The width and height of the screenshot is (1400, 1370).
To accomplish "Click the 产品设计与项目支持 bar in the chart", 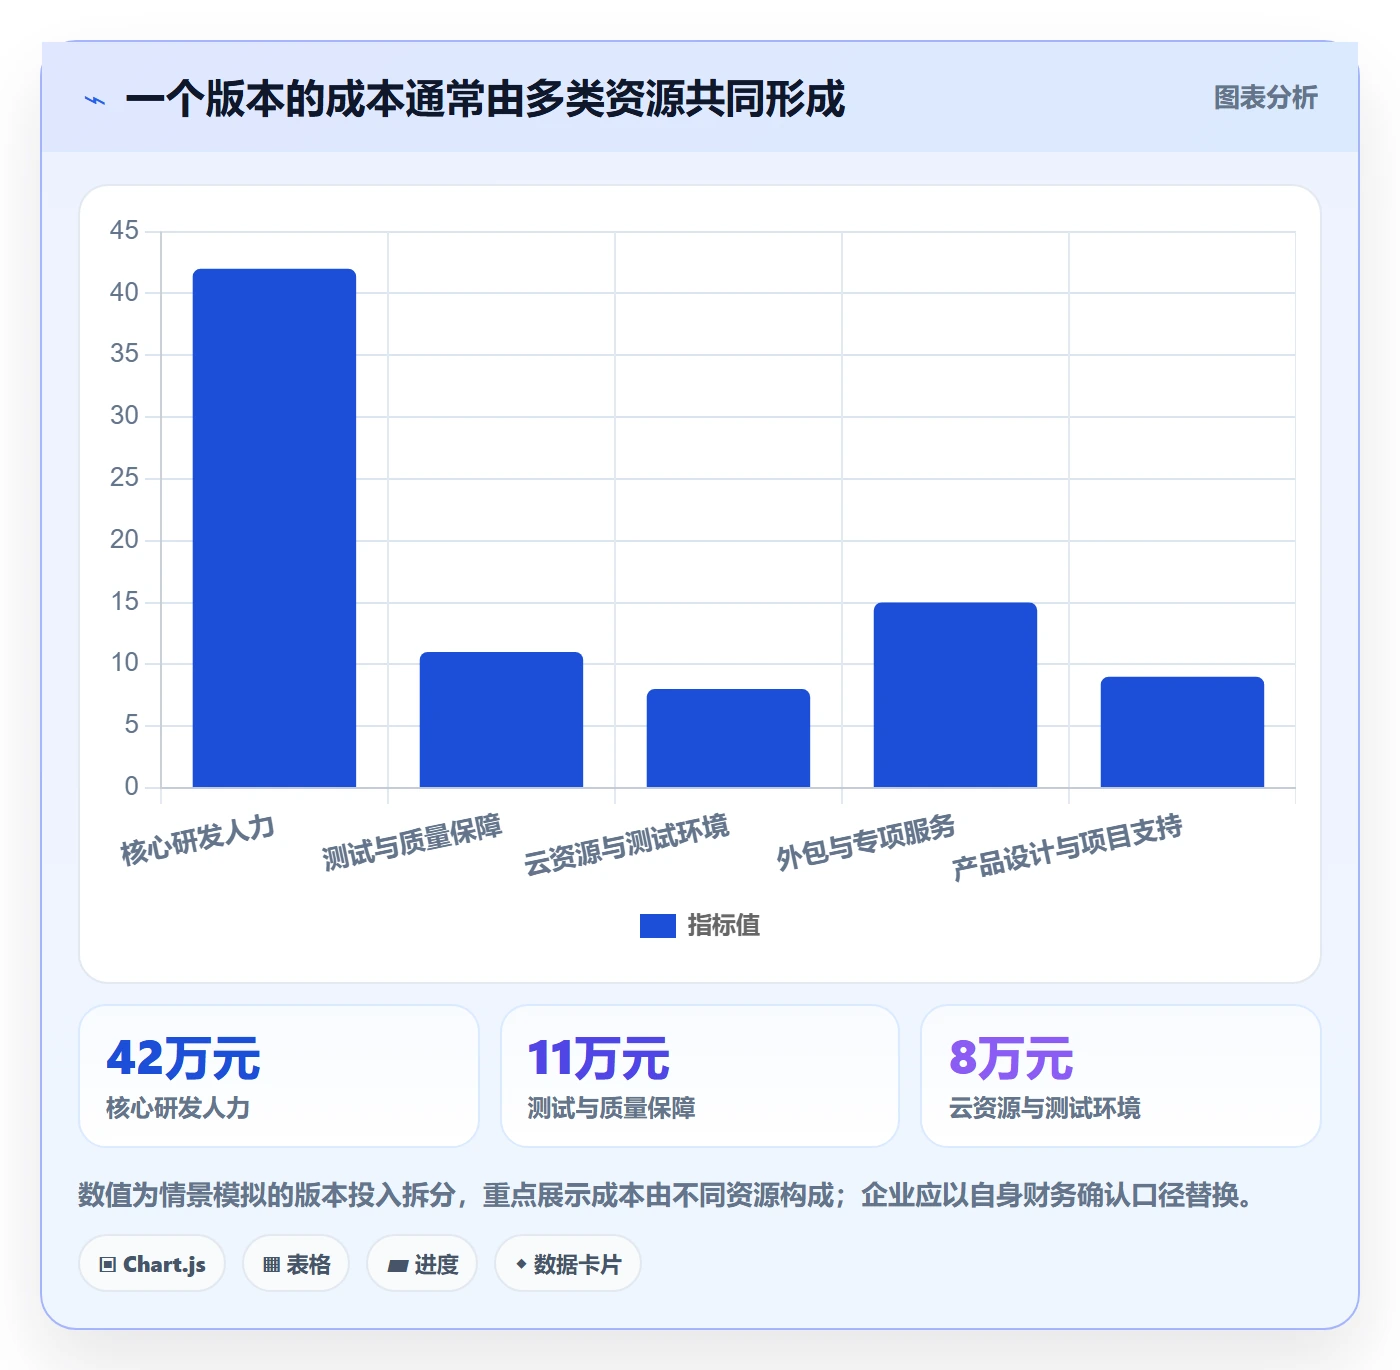I will pos(1182,732).
